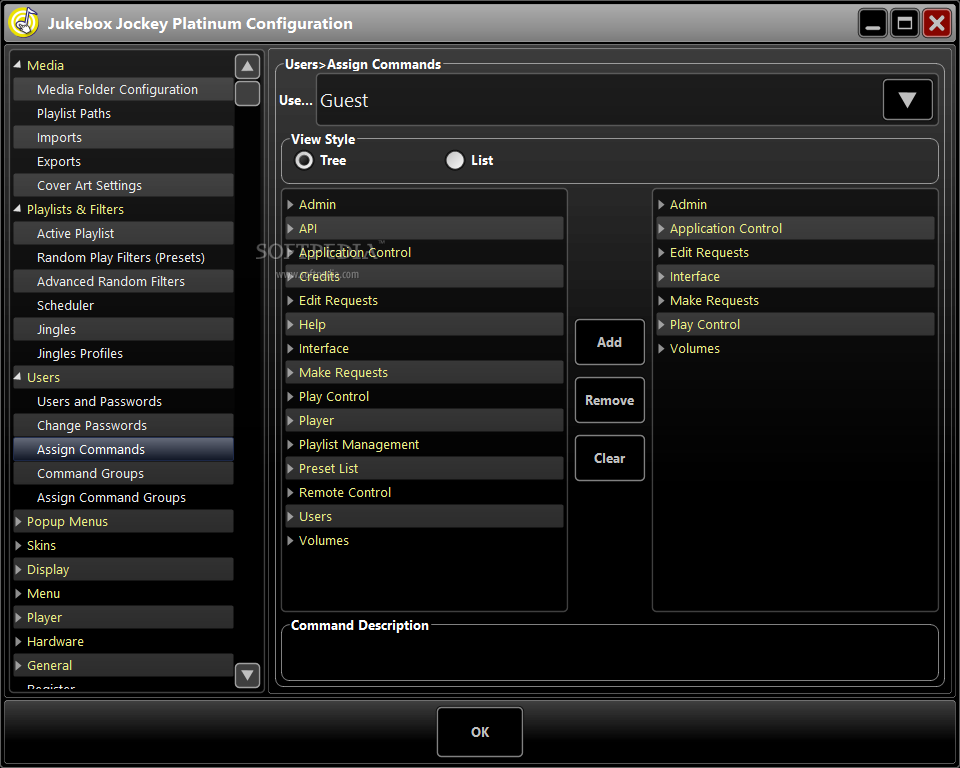
Task: Collapse the Playlists & Filters section
Action: pyautogui.click(x=17, y=209)
